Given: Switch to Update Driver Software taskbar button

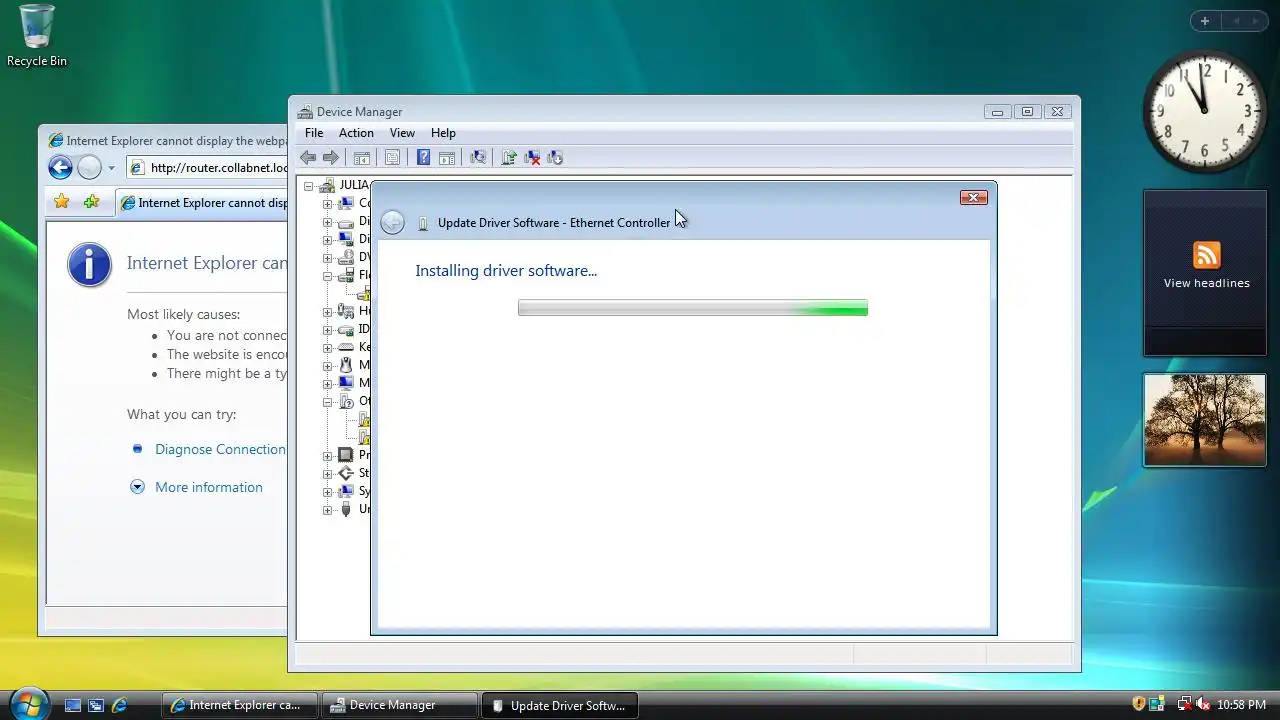Looking at the screenshot, I should (x=559, y=705).
